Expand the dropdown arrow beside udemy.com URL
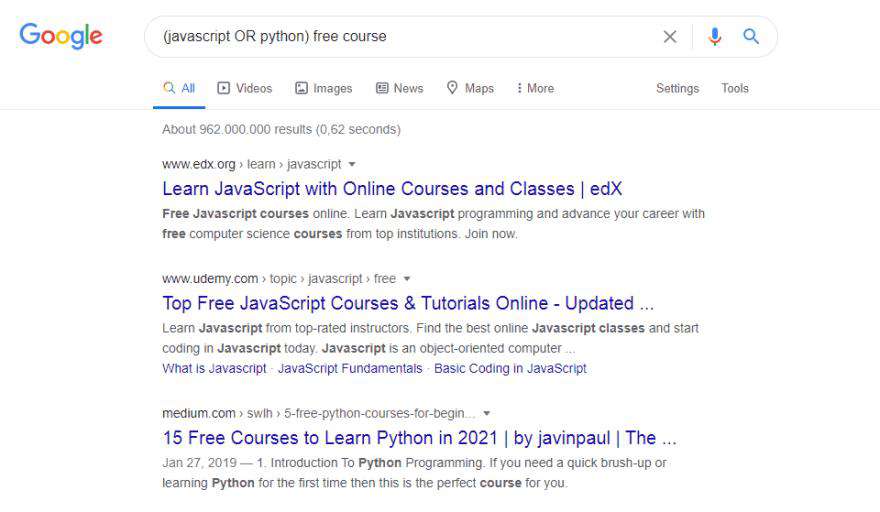This screenshot has width=880, height=512. (407, 279)
